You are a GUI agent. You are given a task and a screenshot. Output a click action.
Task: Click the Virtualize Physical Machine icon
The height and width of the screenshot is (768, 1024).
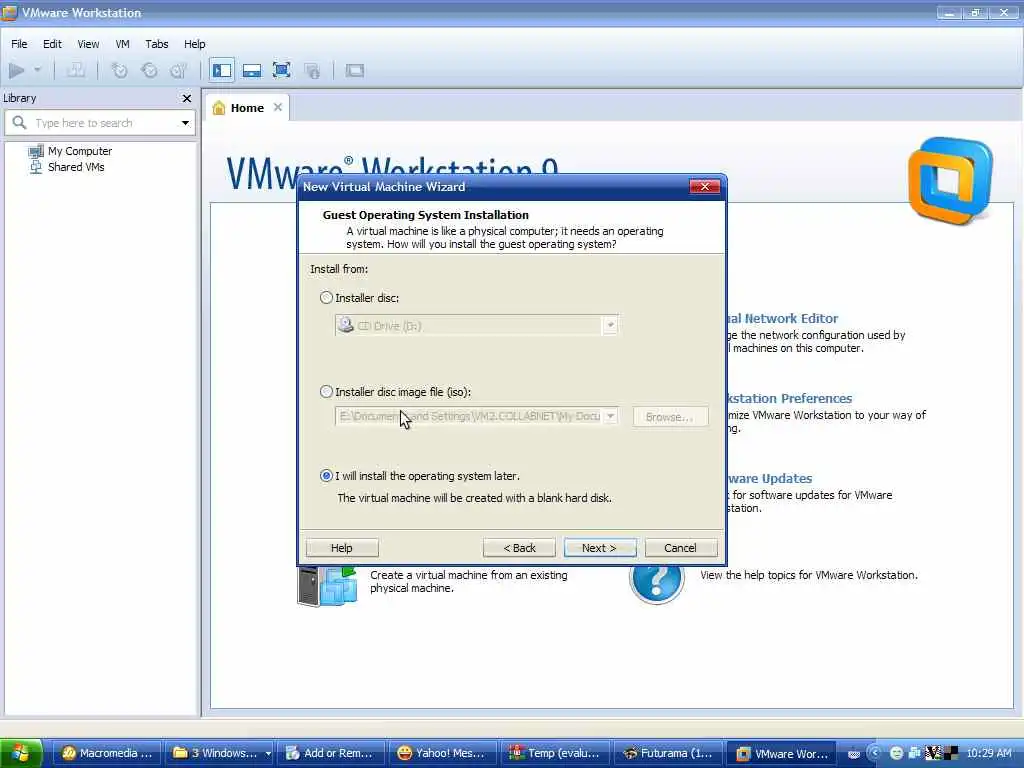[x=327, y=586]
